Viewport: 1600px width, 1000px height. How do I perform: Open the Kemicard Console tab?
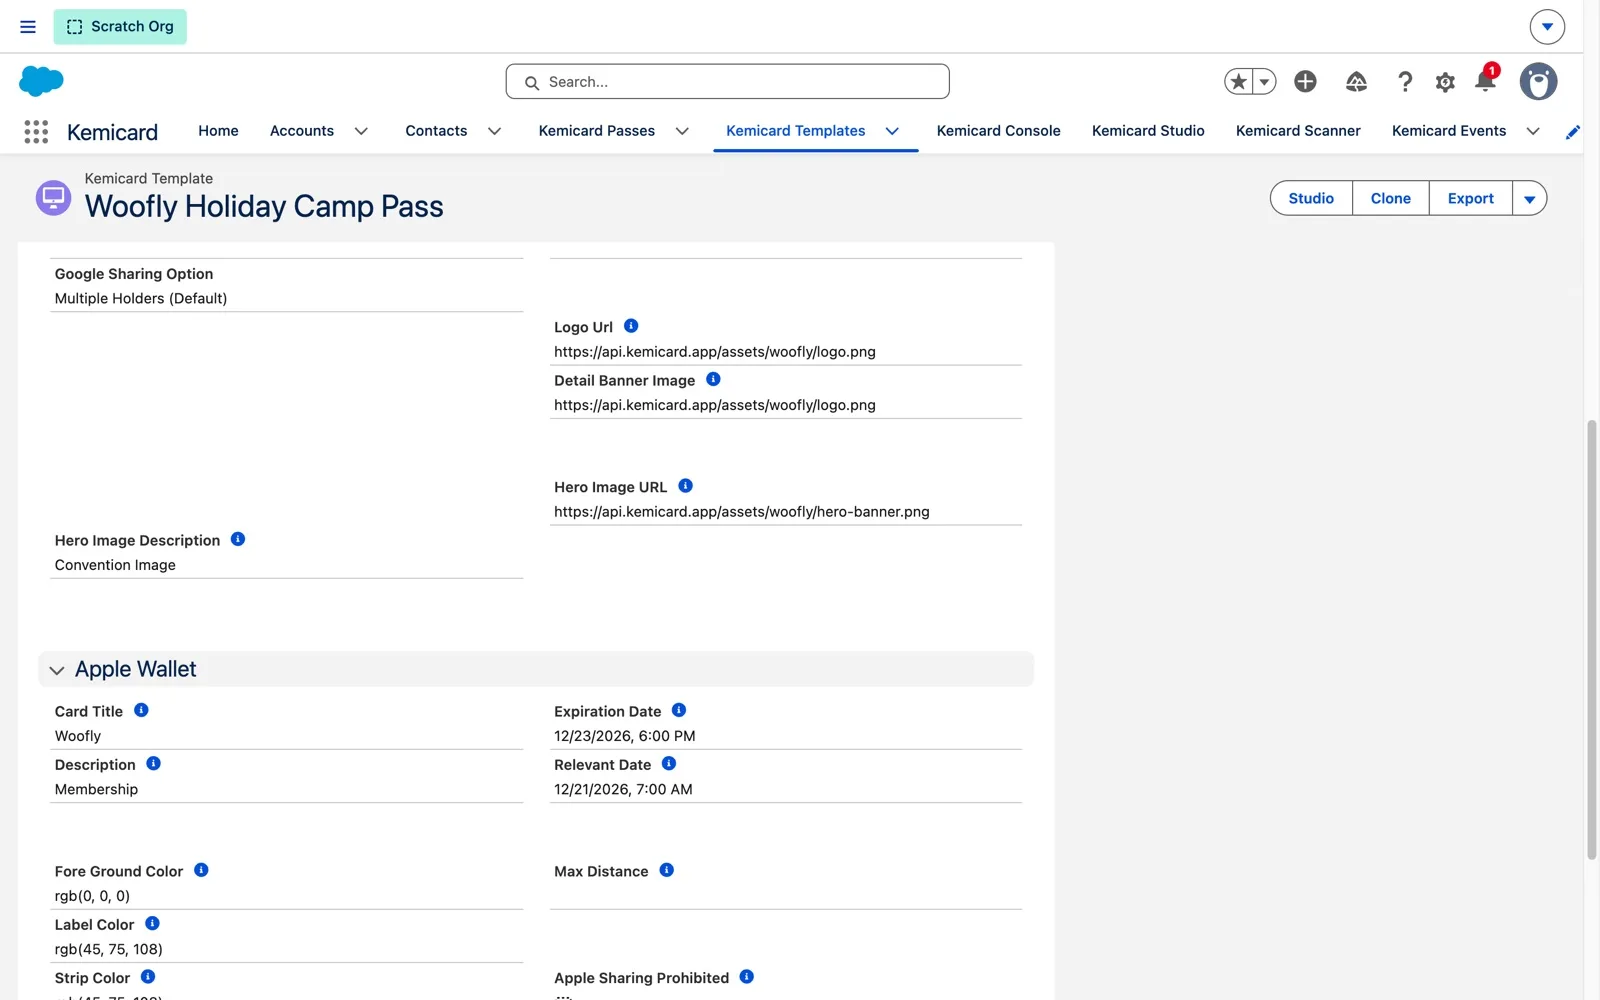pyautogui.click(x=998, y=131)
